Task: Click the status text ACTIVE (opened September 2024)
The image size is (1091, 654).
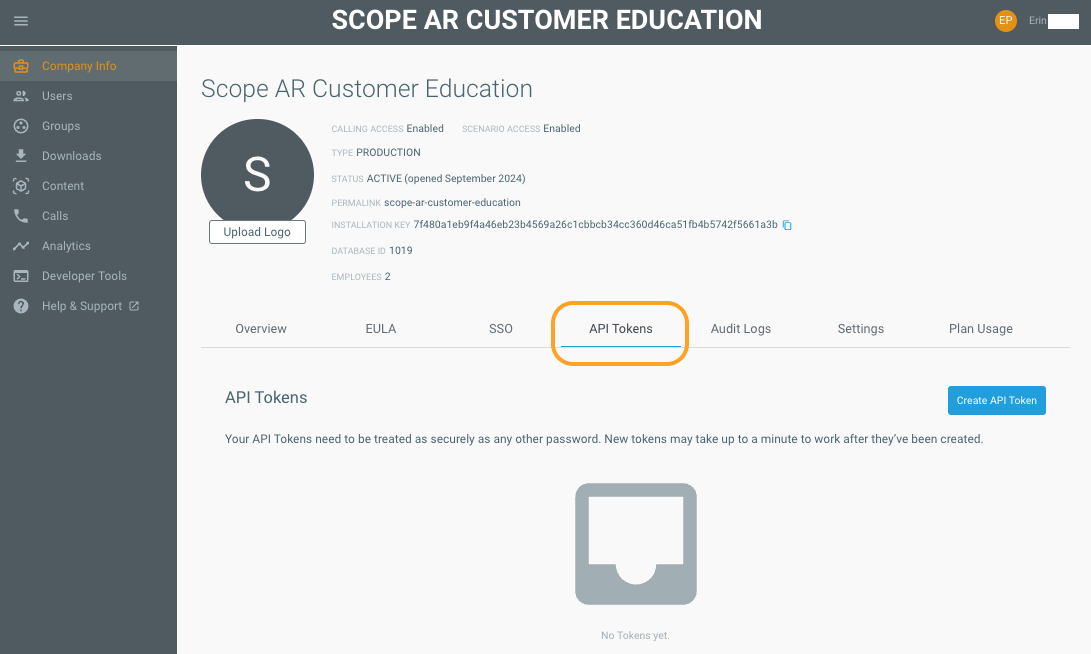Action: click(446, 178)
